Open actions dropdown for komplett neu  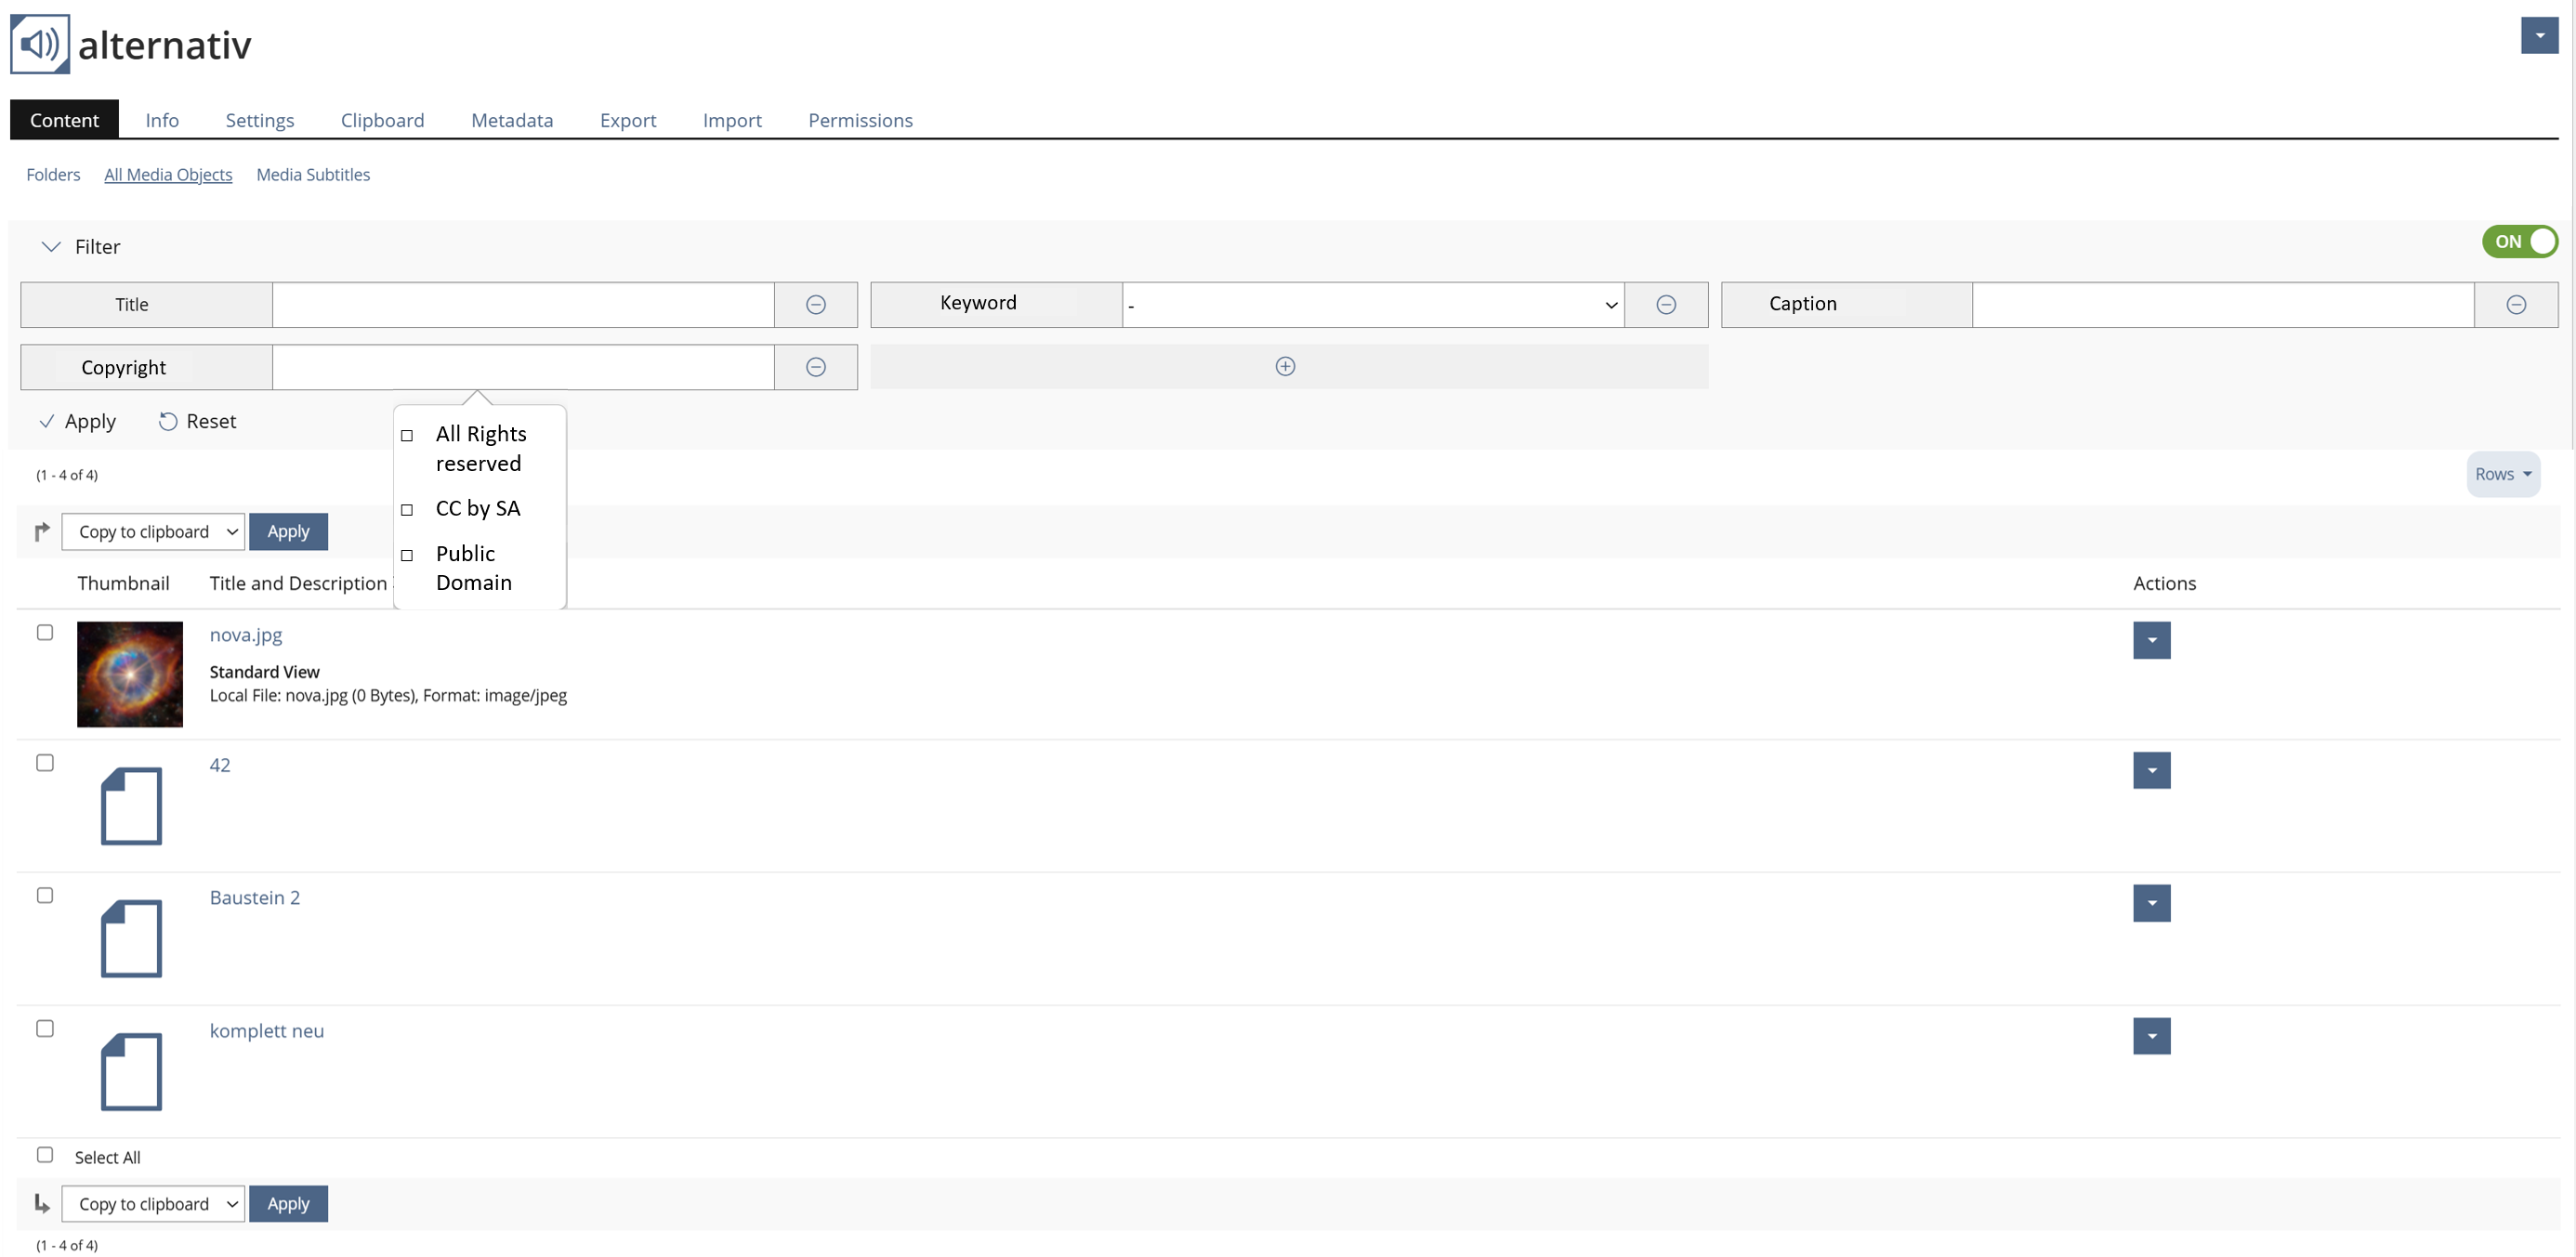click(x=2151, y=1036)
